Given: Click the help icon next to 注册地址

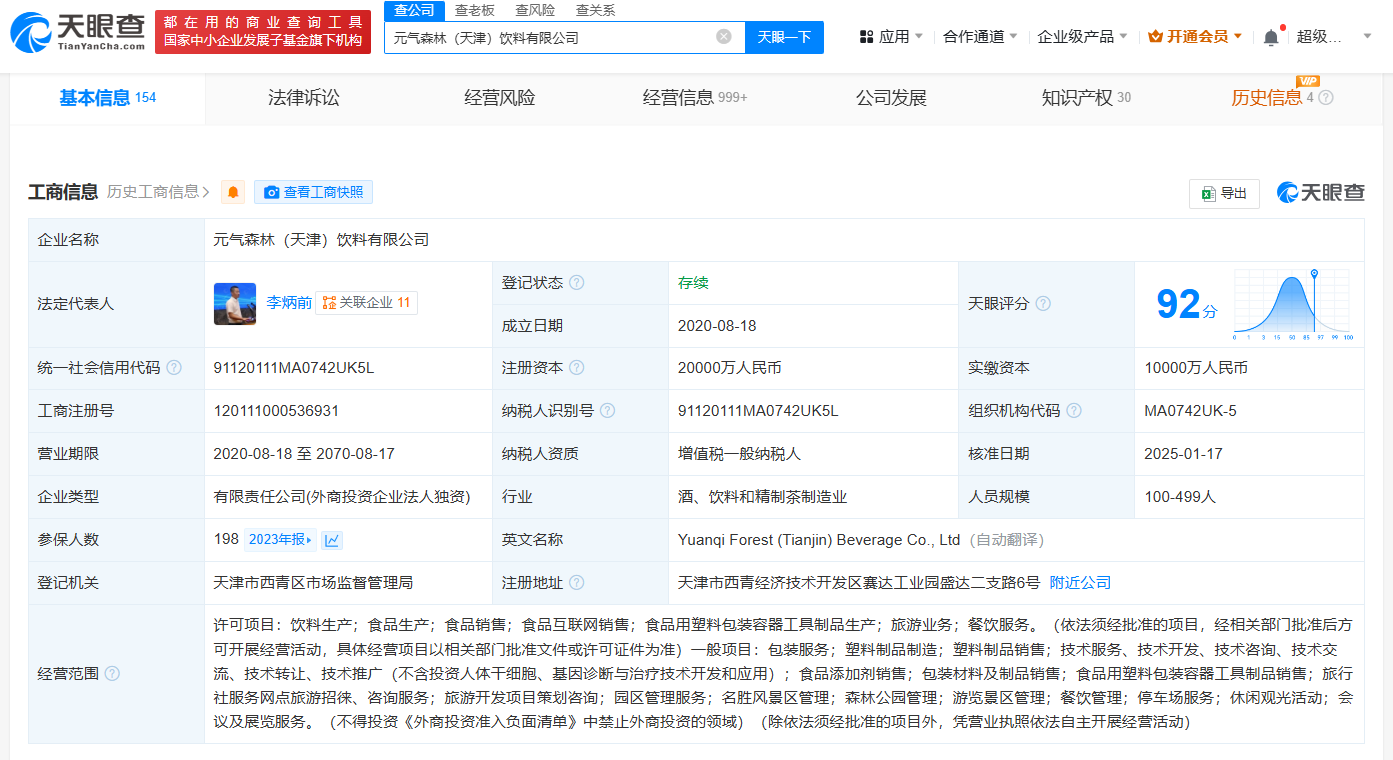Looking at the screenshot, I should [x=576, y=583].
